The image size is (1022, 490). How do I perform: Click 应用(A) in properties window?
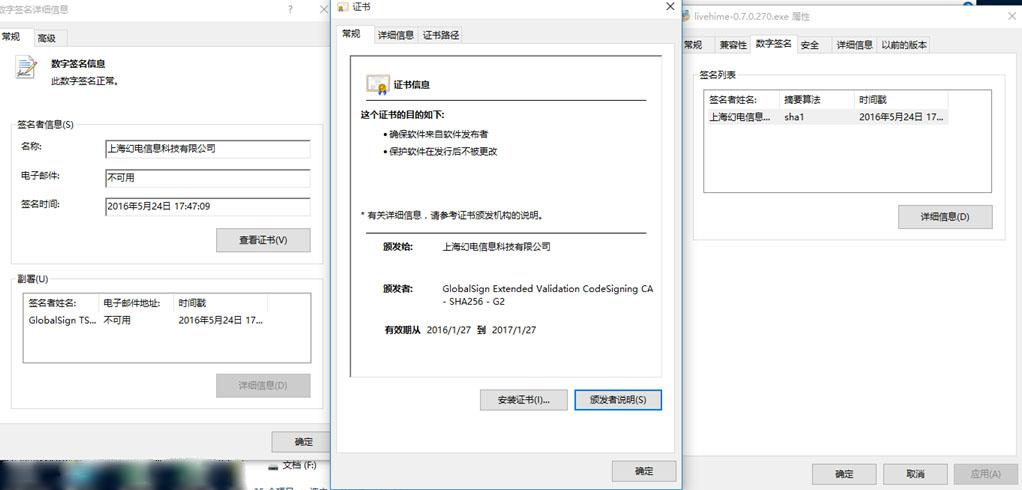tap(985, 474)
